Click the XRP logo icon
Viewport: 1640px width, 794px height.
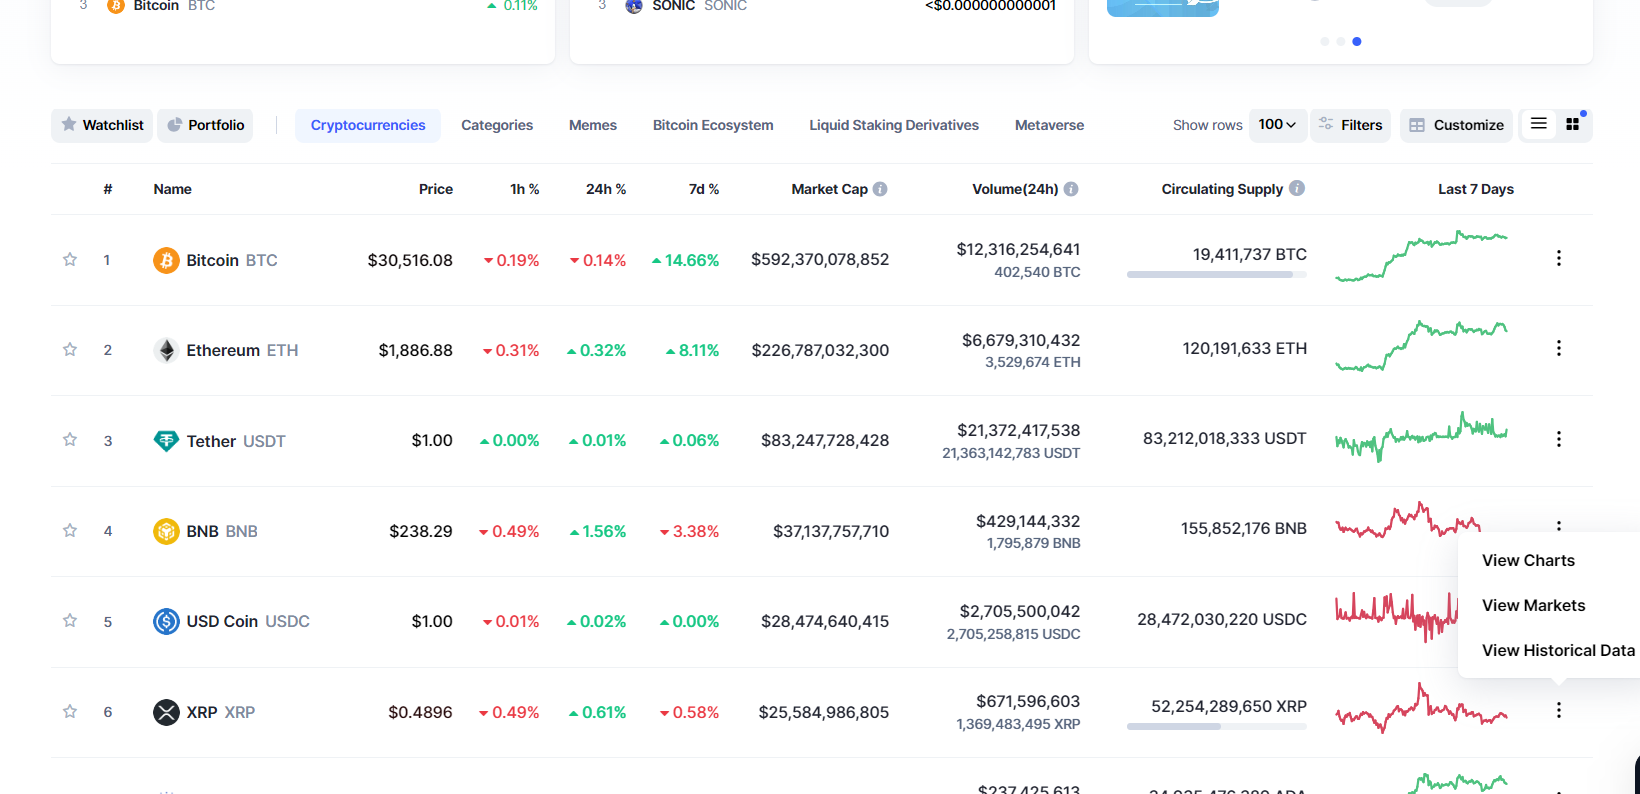click(166, 712)
